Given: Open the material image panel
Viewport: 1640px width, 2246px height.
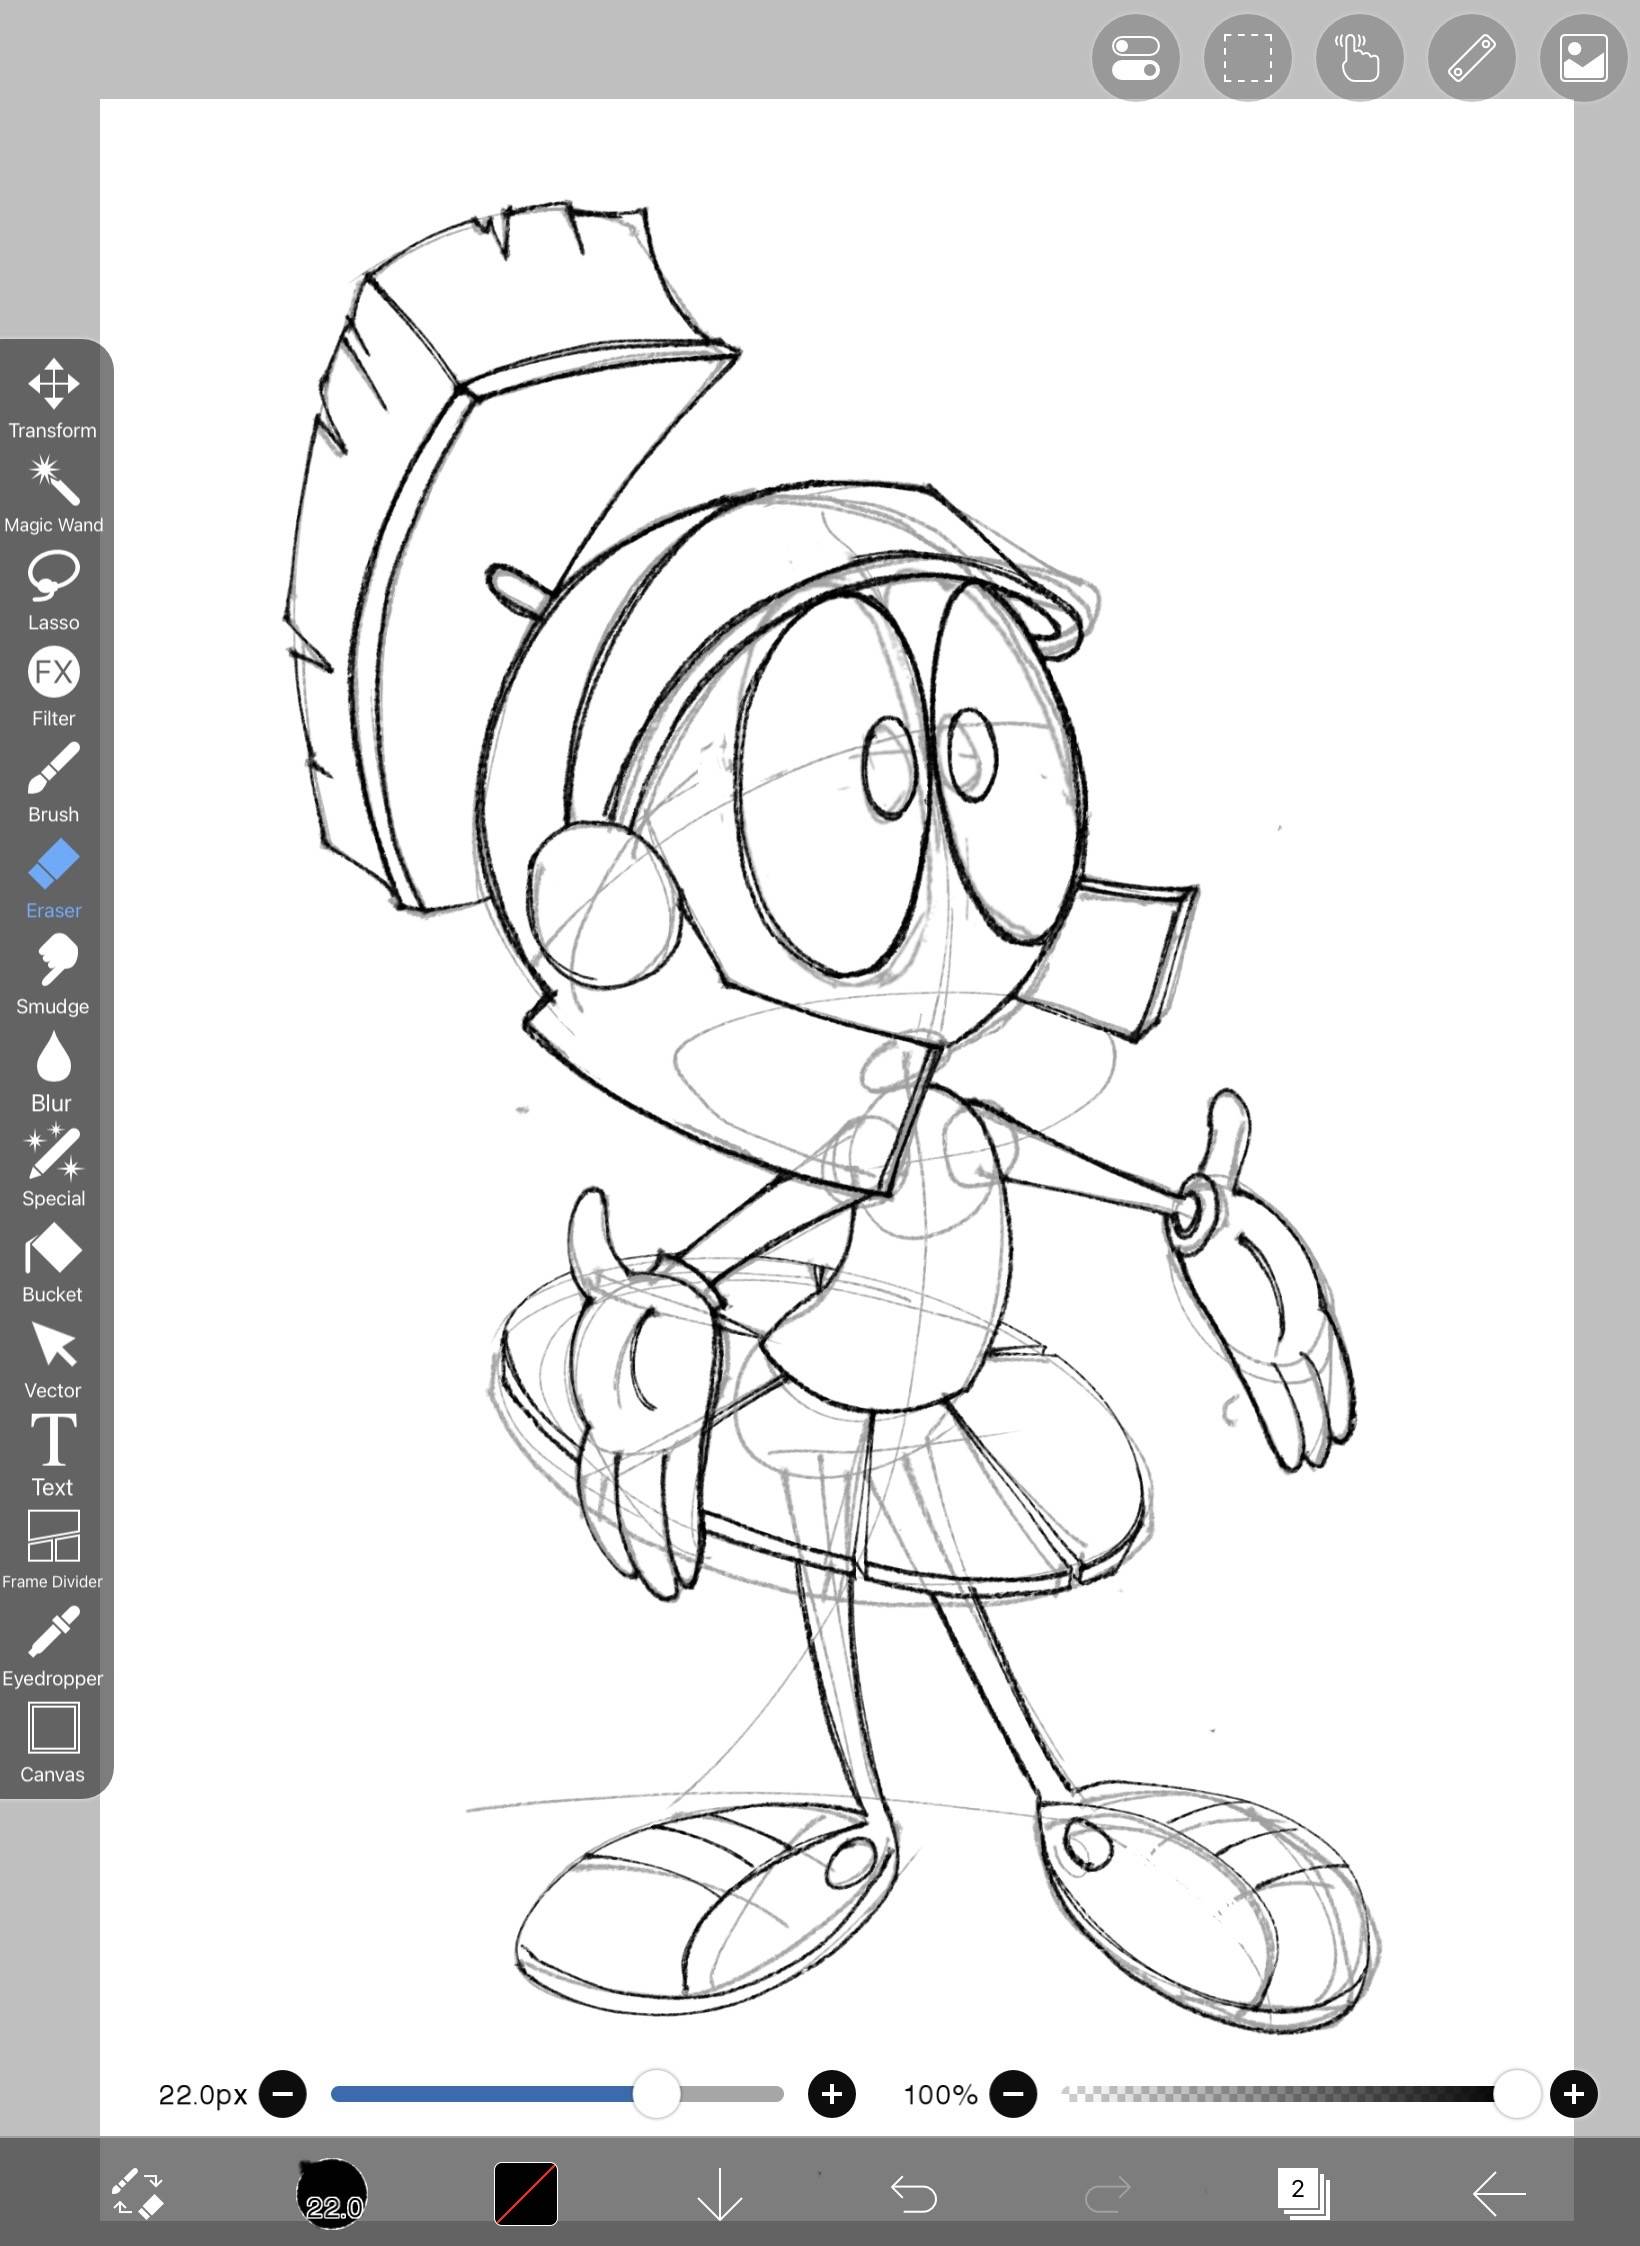Looking at the screenshot, I should coord(1584,57).
